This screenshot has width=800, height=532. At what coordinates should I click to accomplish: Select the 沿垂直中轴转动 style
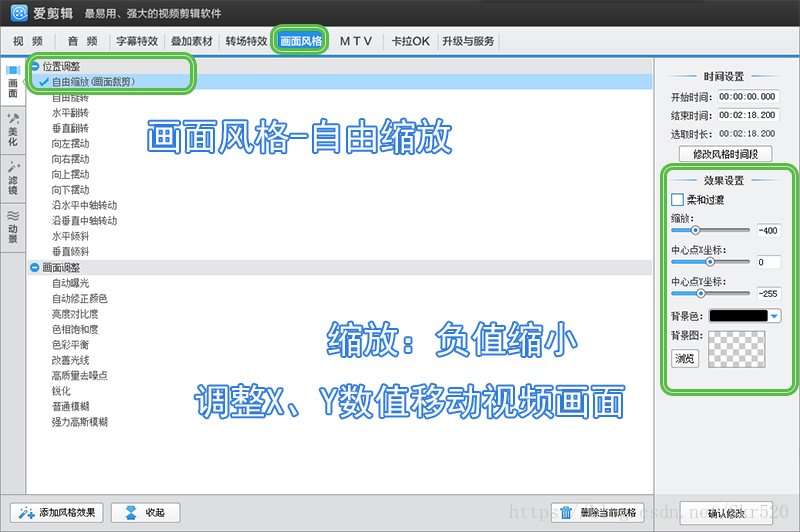tap(84, 220)
